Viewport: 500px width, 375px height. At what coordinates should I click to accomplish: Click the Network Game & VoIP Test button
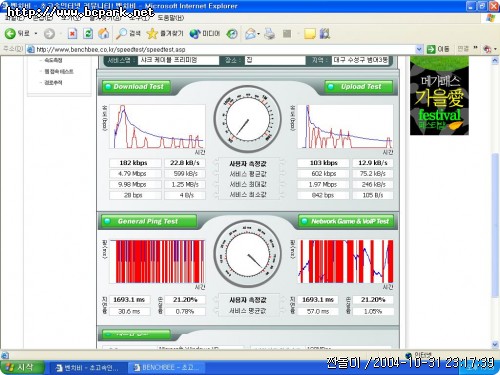pyautogui.click(x=346, y=221)
